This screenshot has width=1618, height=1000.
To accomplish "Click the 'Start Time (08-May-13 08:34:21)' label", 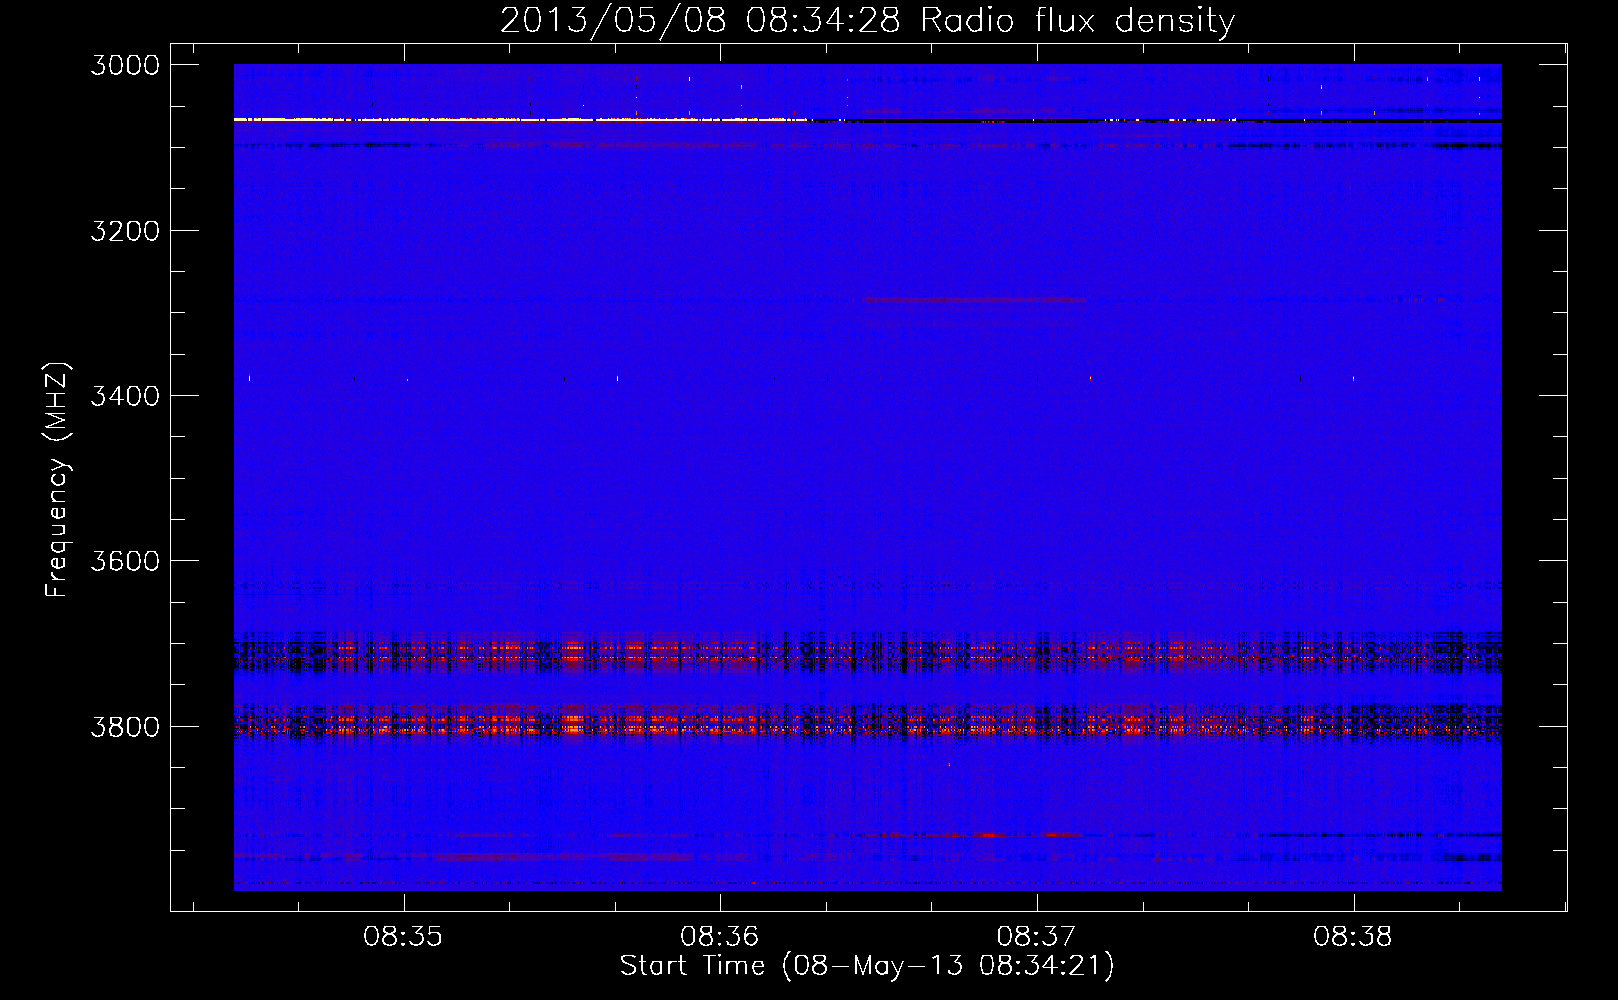I will click(x=867, y=966).
